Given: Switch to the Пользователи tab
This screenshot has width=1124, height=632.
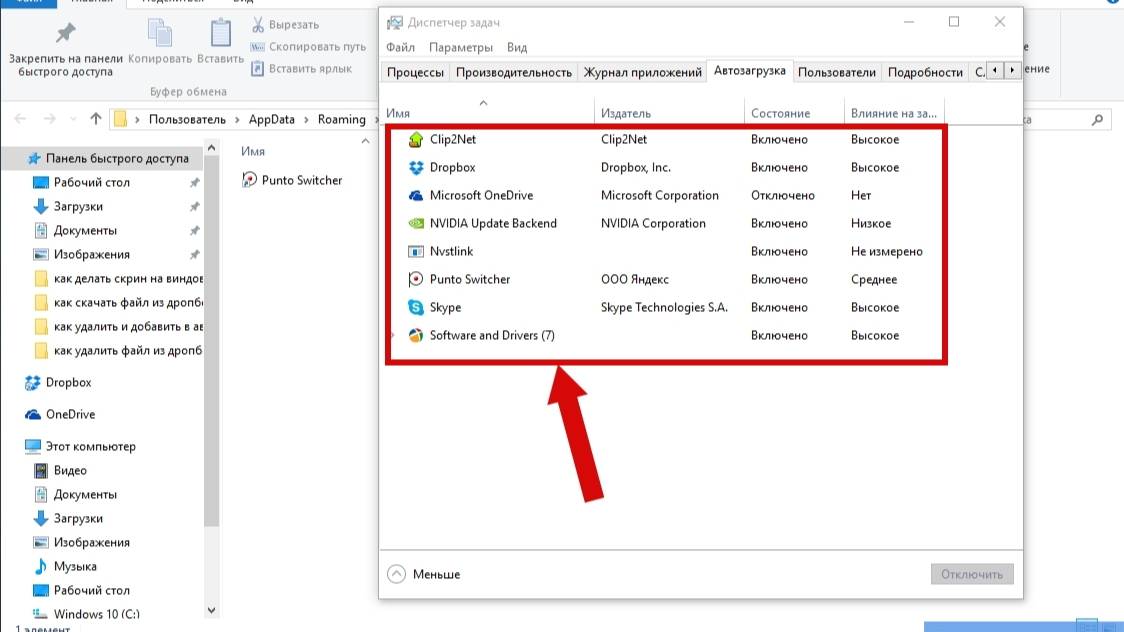Looking at the screenshot, I should (x=837, y=72).
